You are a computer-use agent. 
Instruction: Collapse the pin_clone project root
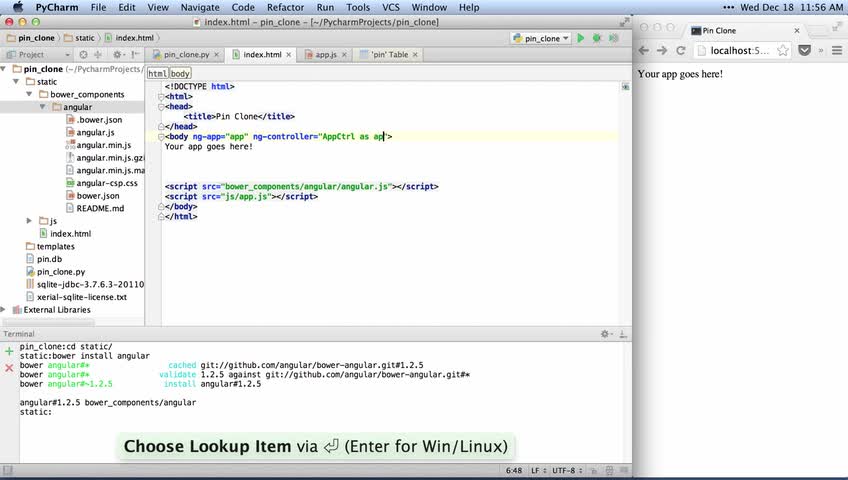click(4, 69)
